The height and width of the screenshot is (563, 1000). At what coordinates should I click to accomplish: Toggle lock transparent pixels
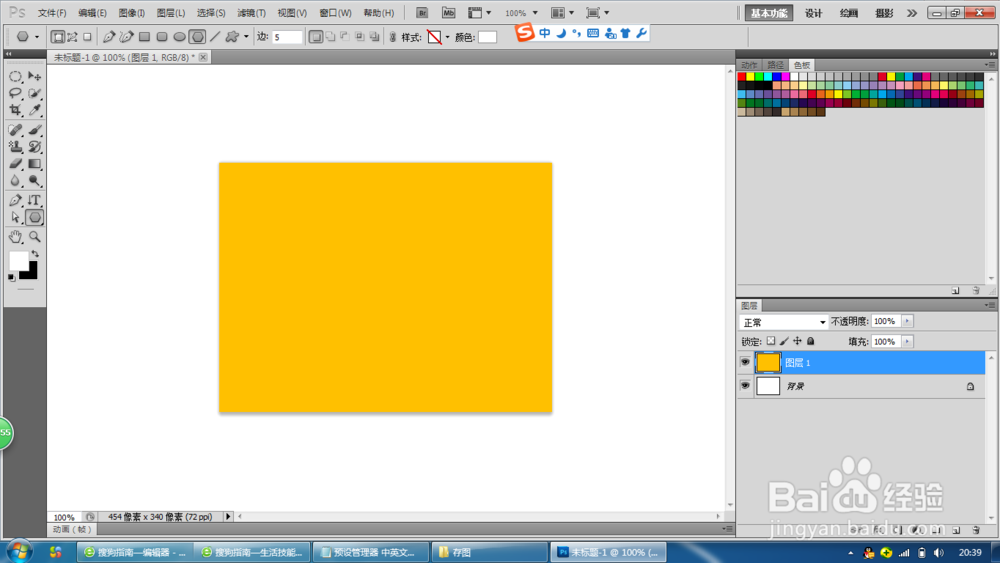(x=771, y=341)
